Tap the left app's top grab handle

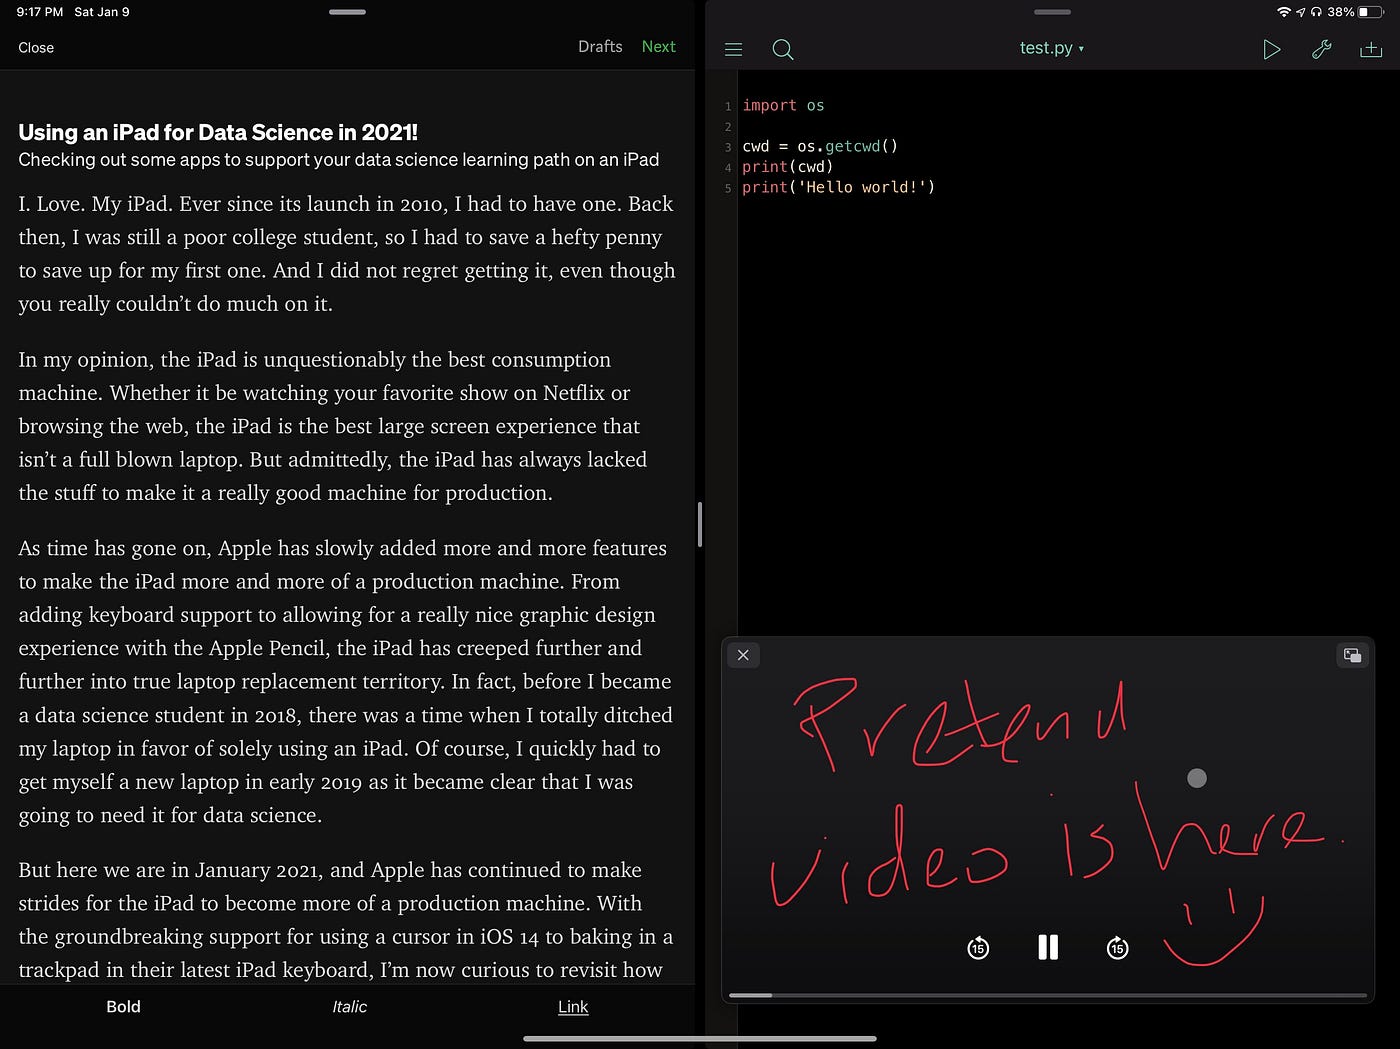pos(347,12)
